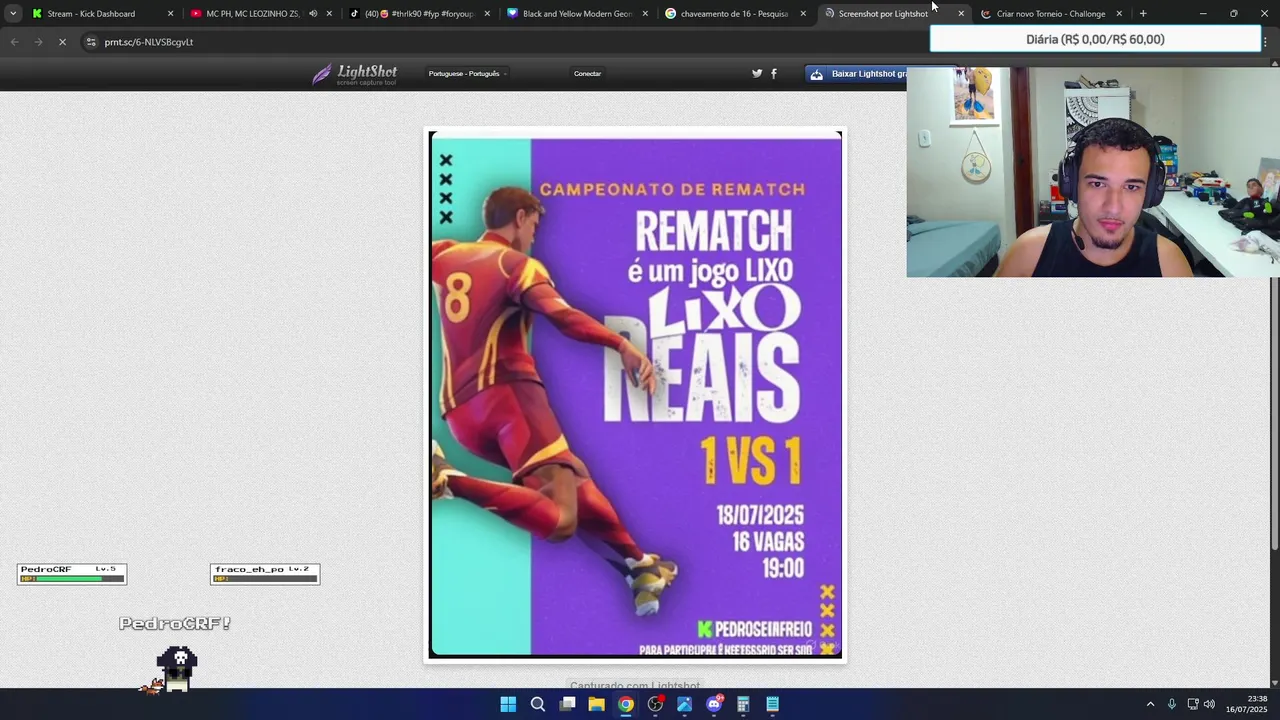Screen dimensions: 1280x720
Task: Click the Diária donation goal bar
Action: pos(1095,40)
